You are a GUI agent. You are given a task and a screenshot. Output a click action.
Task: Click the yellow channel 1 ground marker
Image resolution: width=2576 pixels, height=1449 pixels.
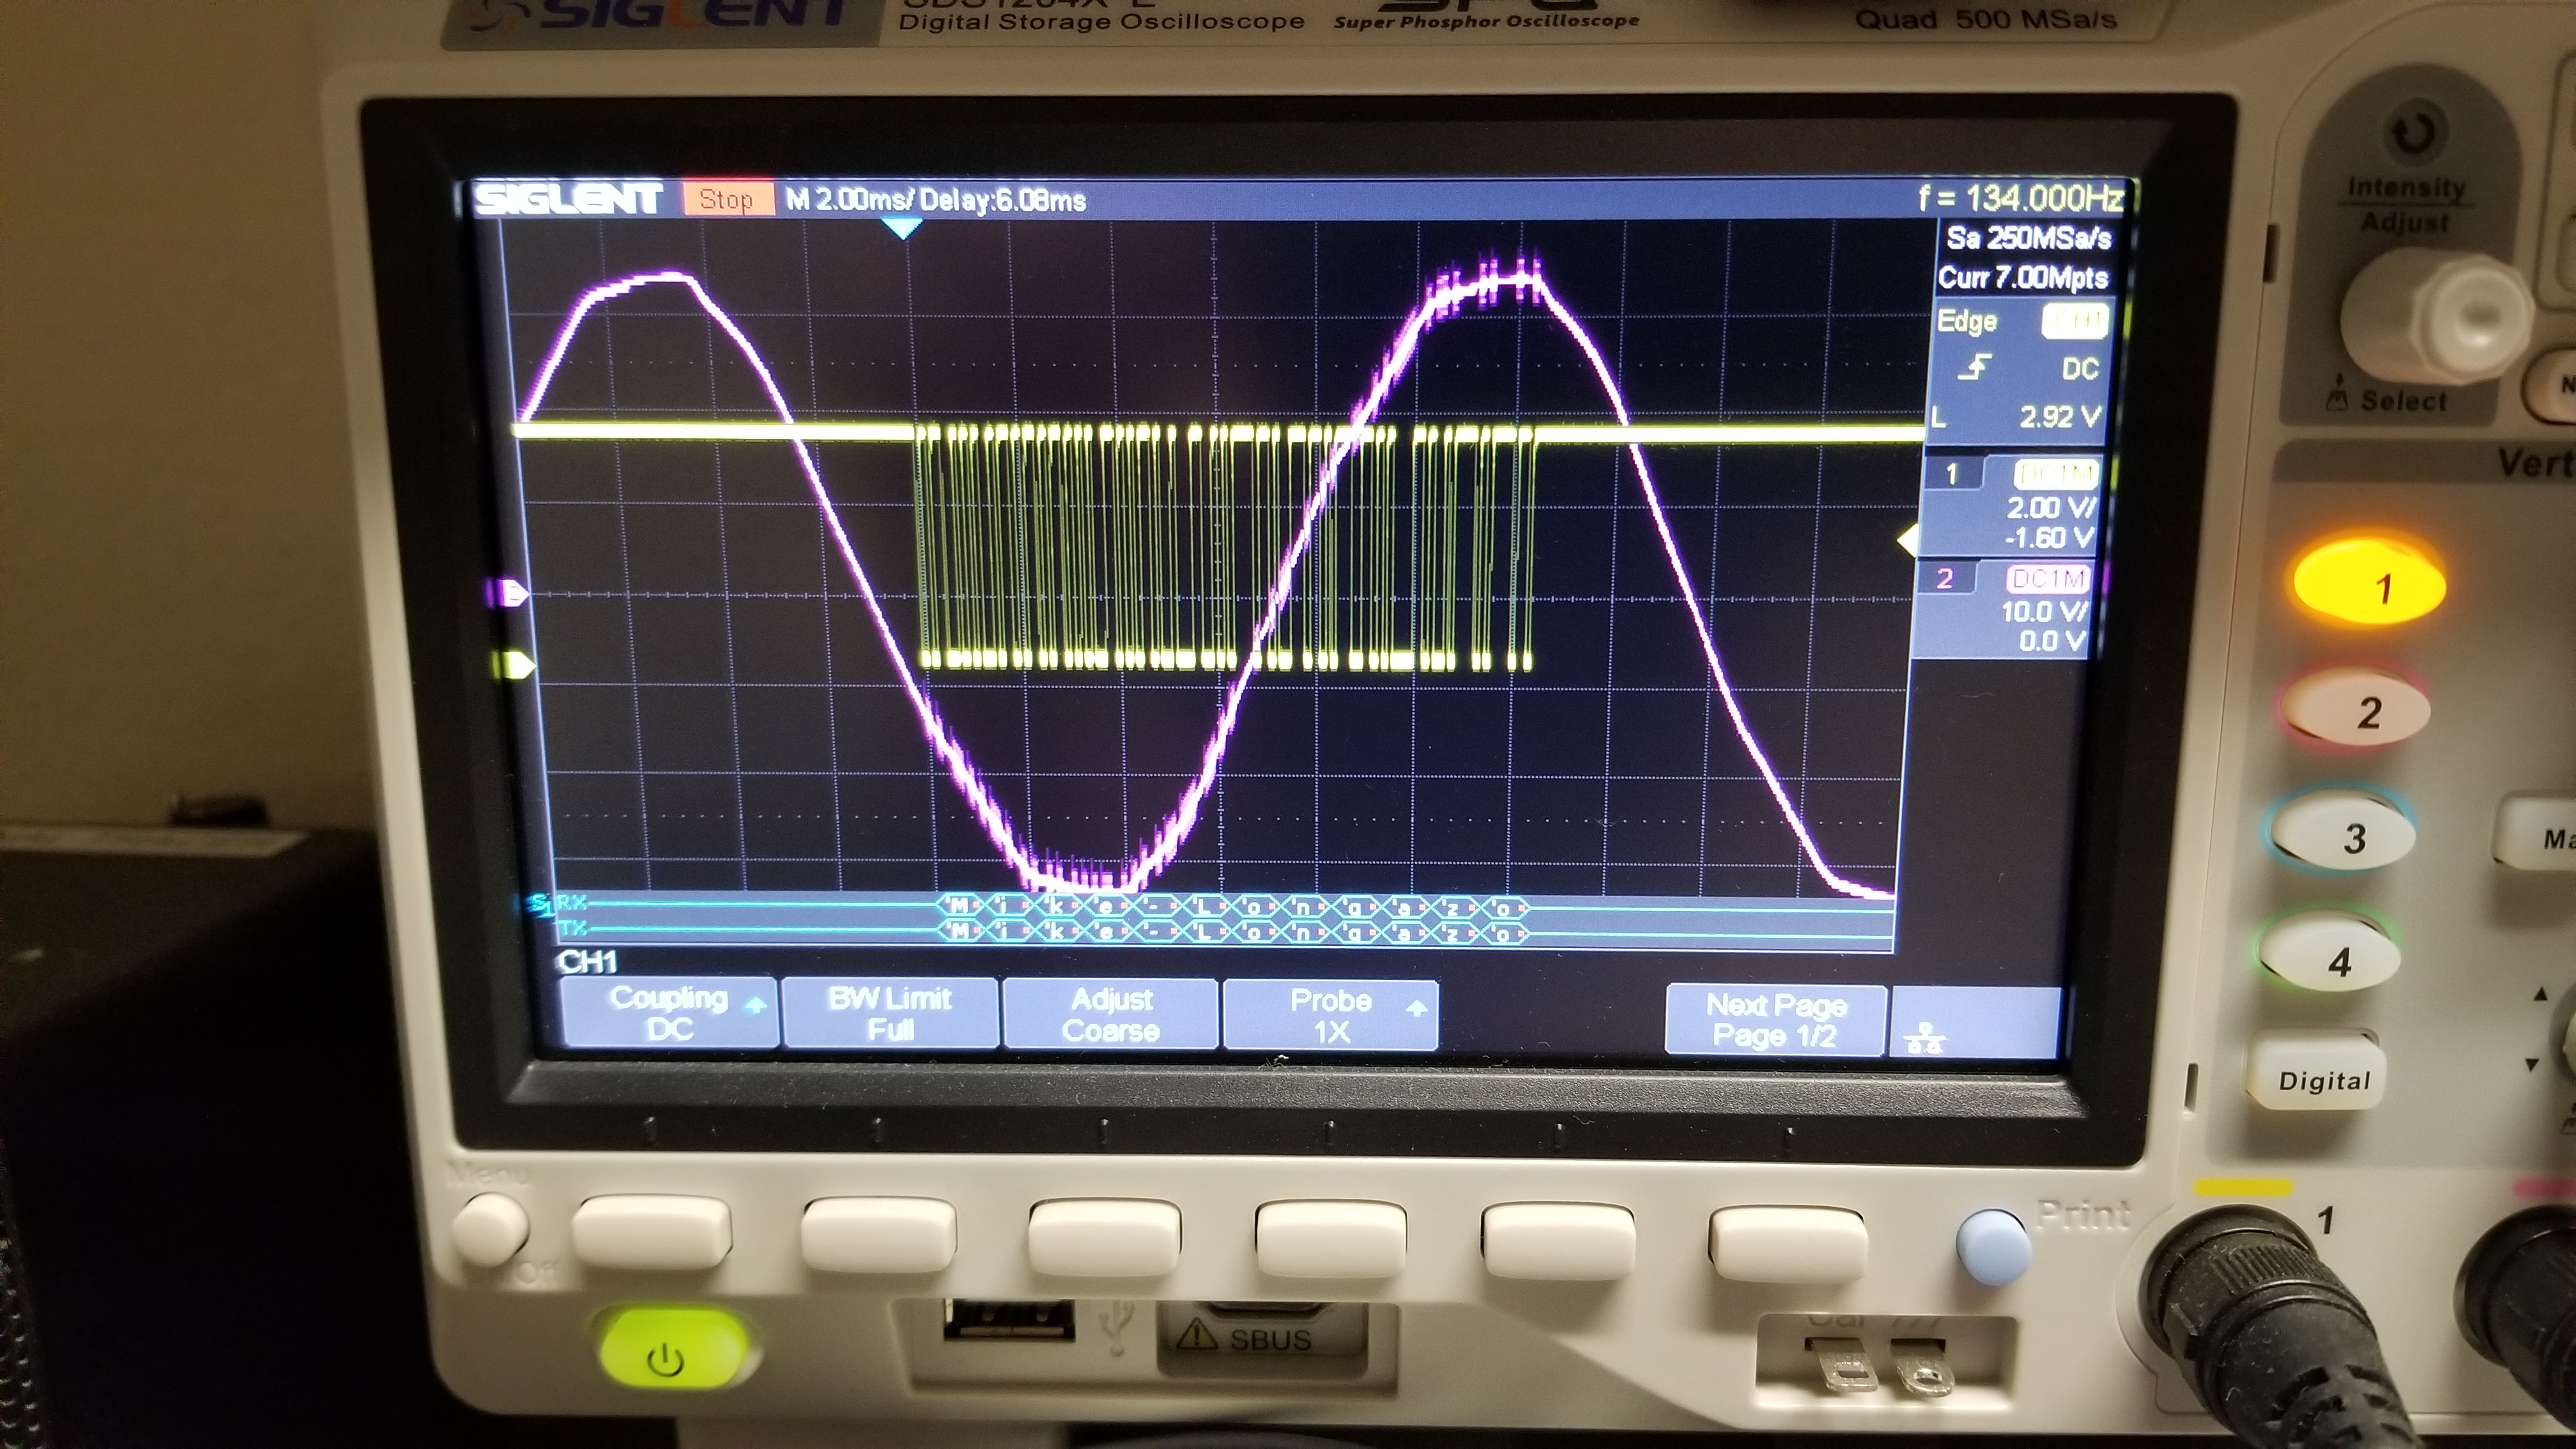pyautogui.click(x=519, y=665)
